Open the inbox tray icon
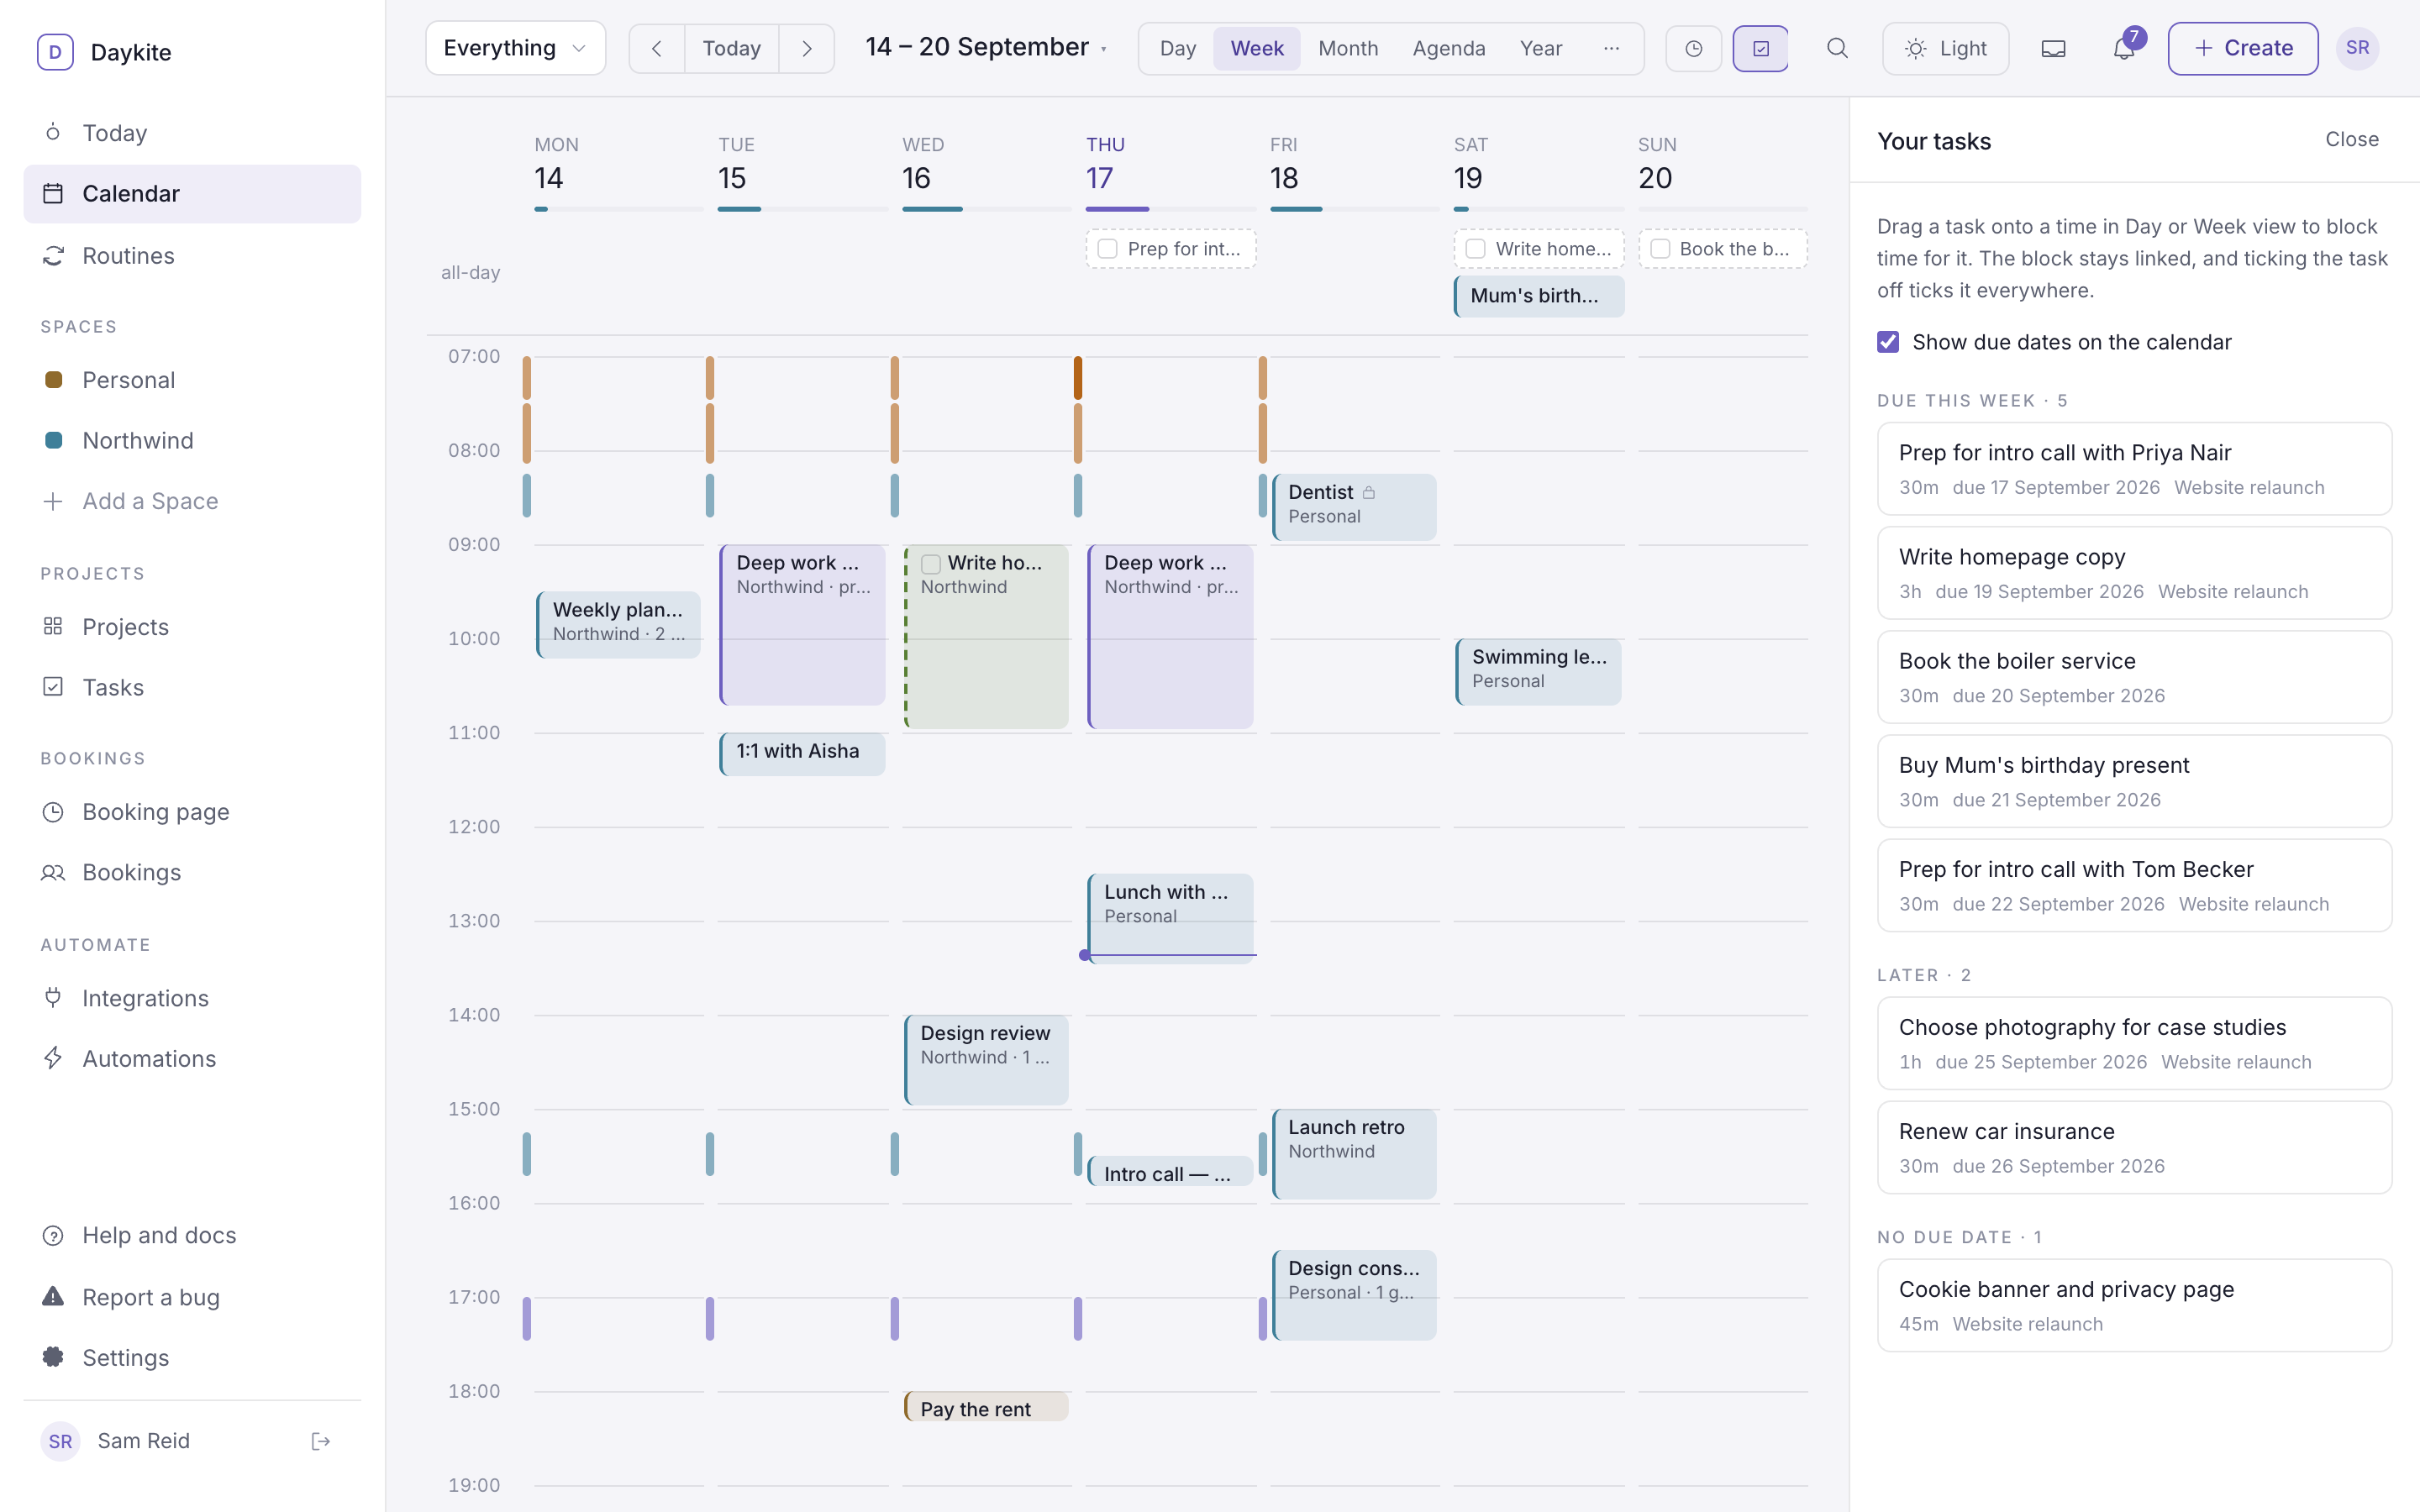 click(2053, 48)
